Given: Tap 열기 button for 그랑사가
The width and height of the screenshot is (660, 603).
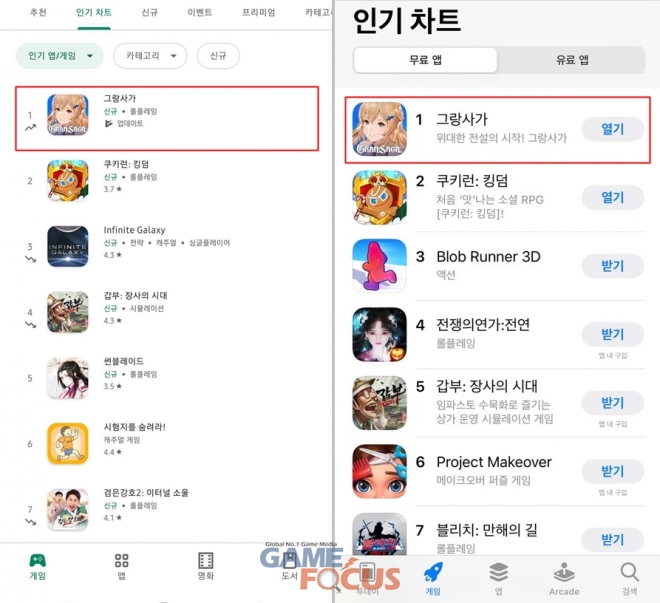Looking at the screenshot, I should click(613, 129).
